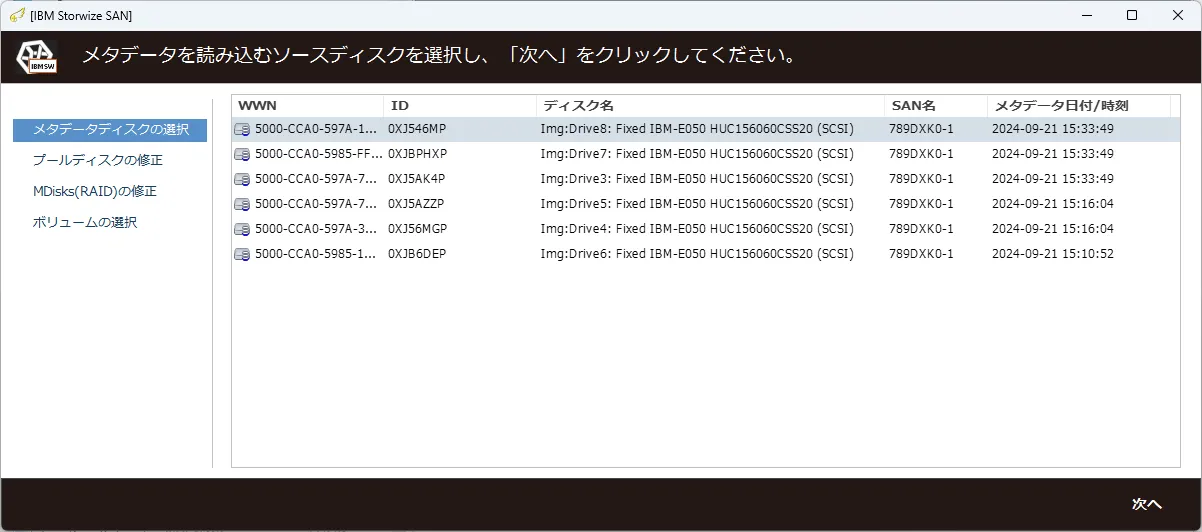The width and height of the screenshot is (1202, 532).
Task: Open the ボリュームの選択 step
Action: pyautogui.click(x=85, y=222)
